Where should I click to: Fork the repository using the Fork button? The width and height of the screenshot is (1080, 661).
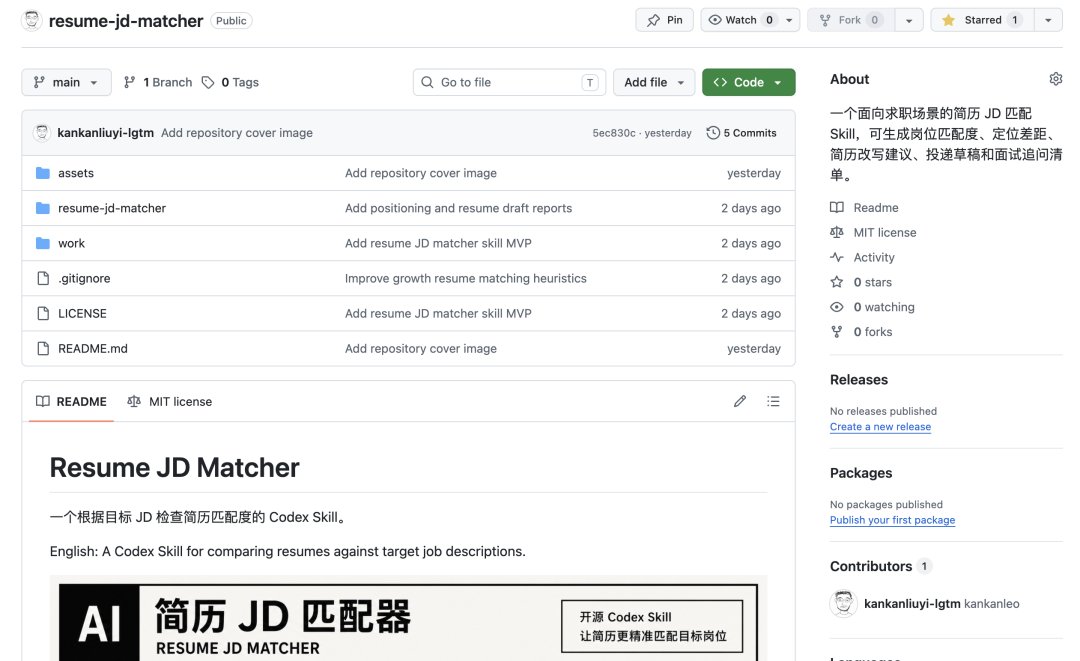(851, 20)
